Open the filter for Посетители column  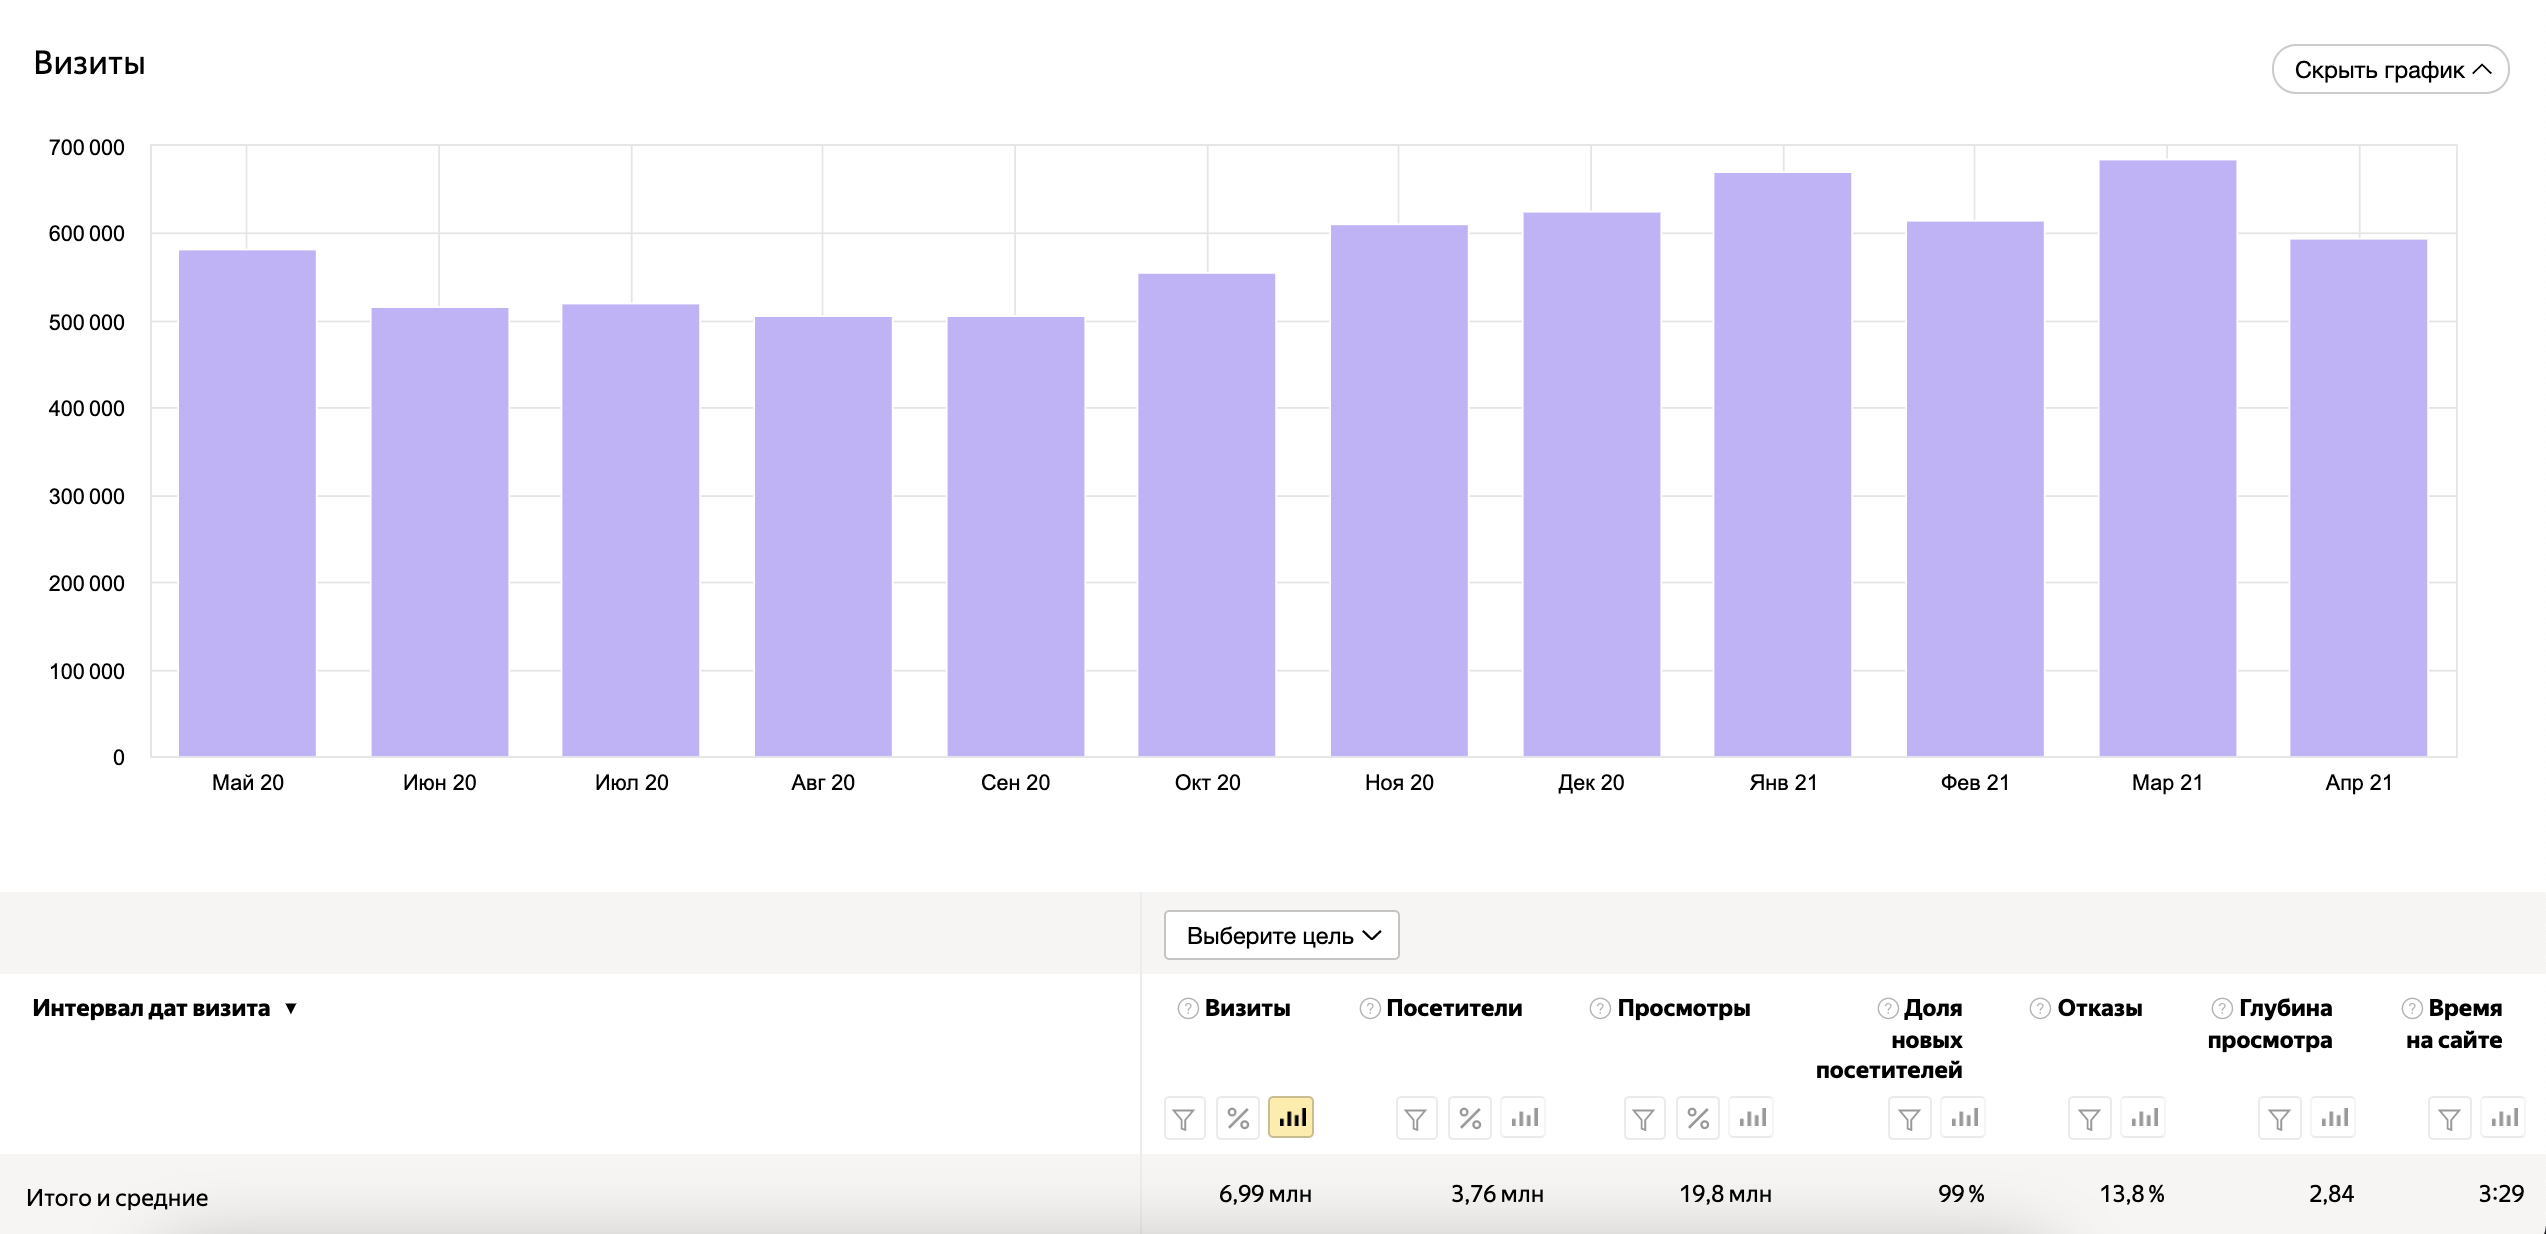1416,1118
